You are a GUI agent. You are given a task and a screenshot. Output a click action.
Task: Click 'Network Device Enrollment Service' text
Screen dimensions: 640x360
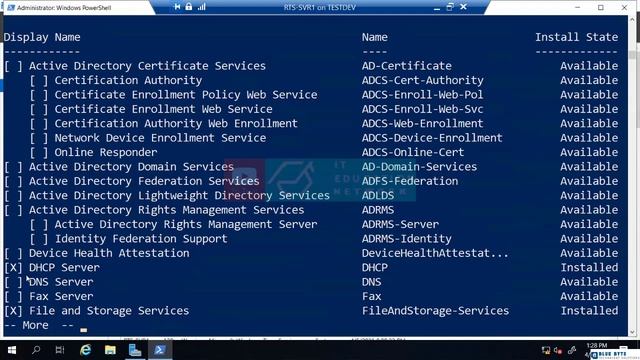[160, 138]
